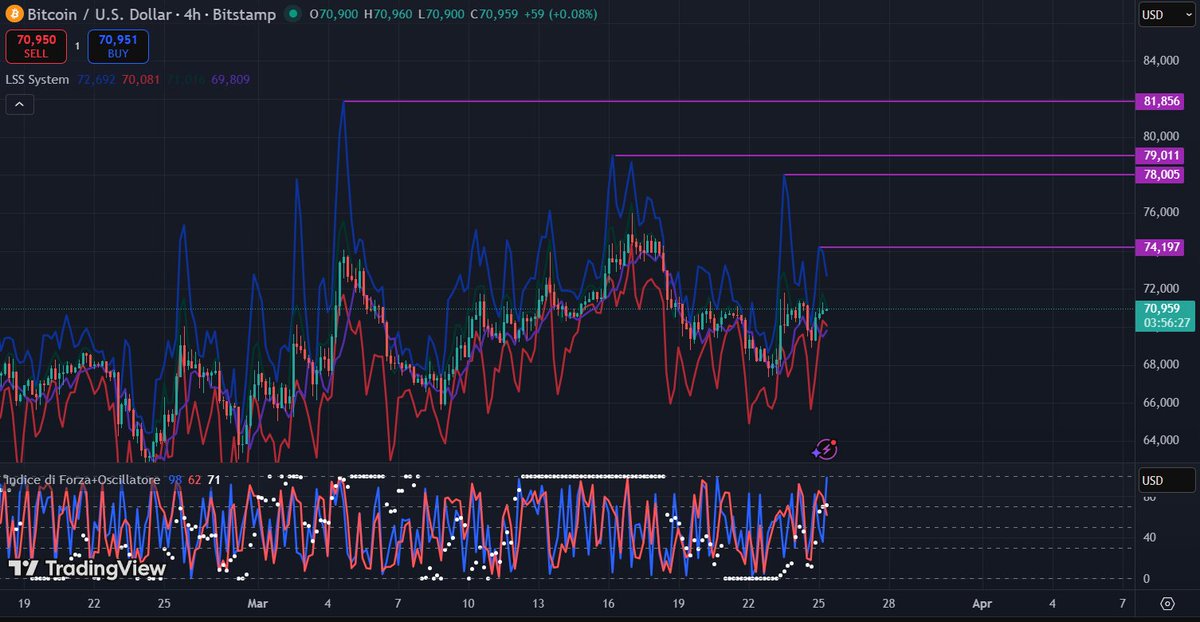
Task: Click the LSS value 69,809
Action: (230, 79)
